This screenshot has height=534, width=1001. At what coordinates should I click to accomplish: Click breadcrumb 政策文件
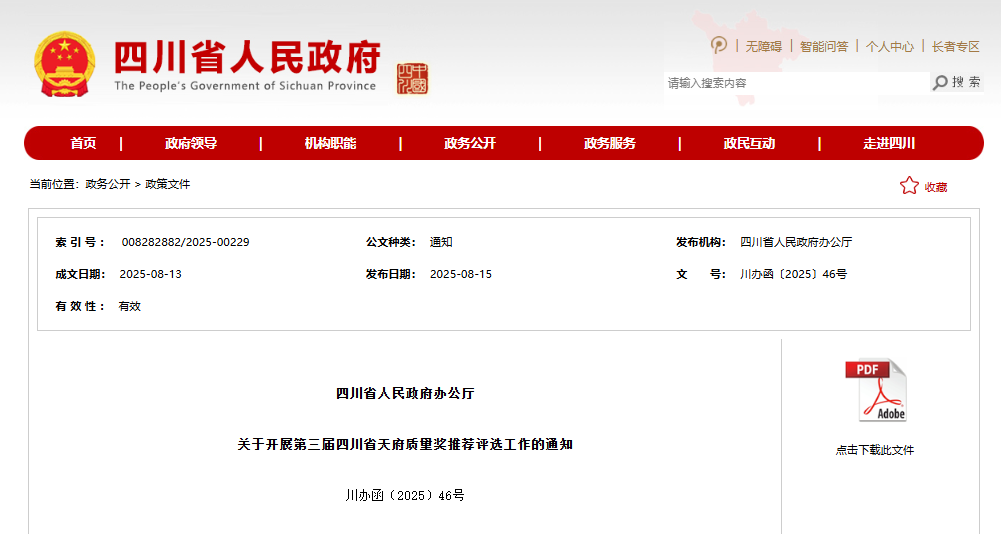point(167,184)
